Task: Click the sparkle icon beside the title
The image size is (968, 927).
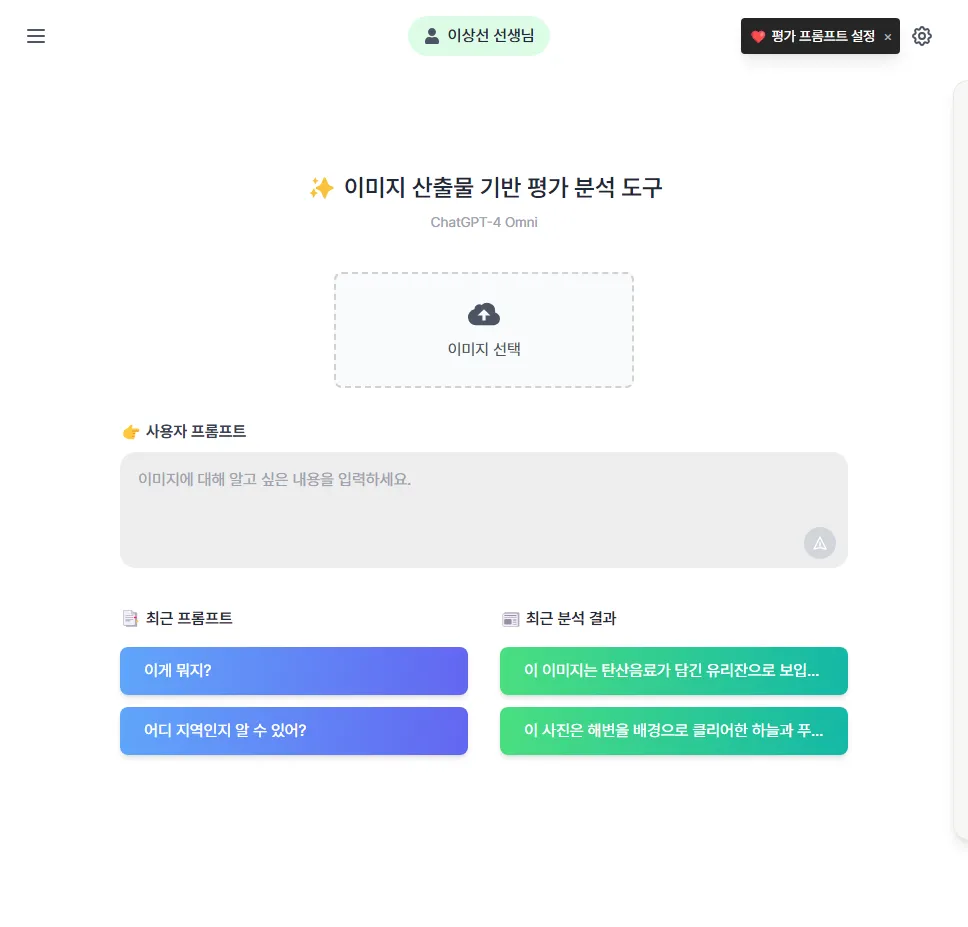Action: tap(321, 188)
